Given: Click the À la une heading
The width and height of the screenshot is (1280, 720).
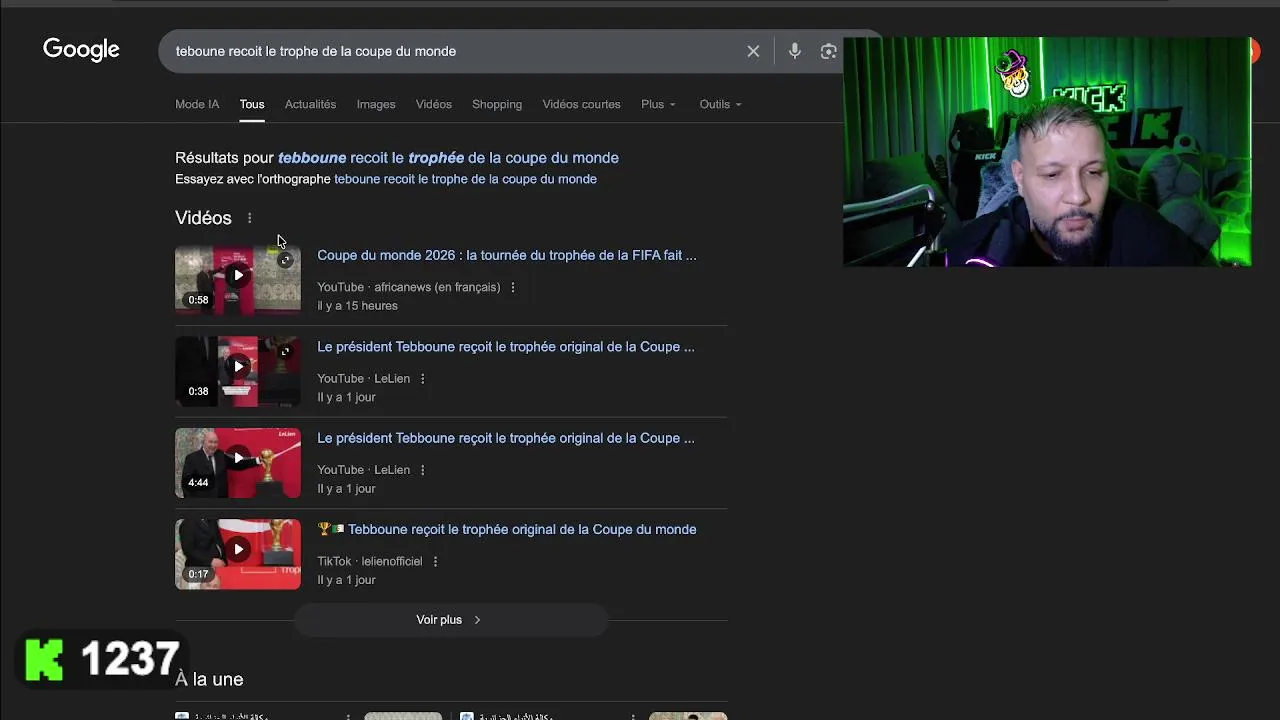Looking at the screenshot, I should click(x=209, y=679).
